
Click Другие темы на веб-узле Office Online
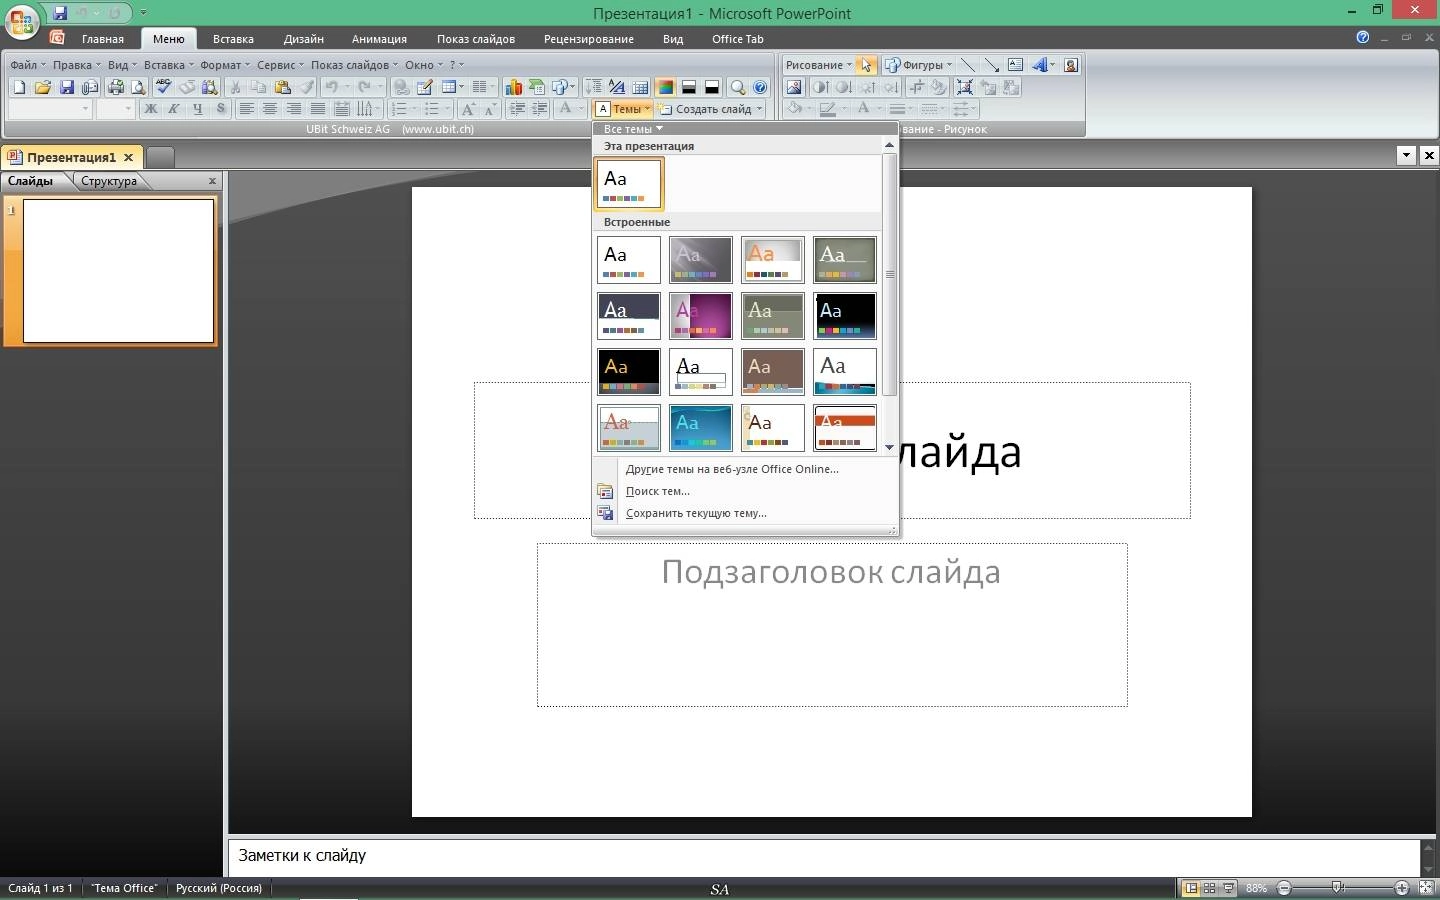point(732,469)
